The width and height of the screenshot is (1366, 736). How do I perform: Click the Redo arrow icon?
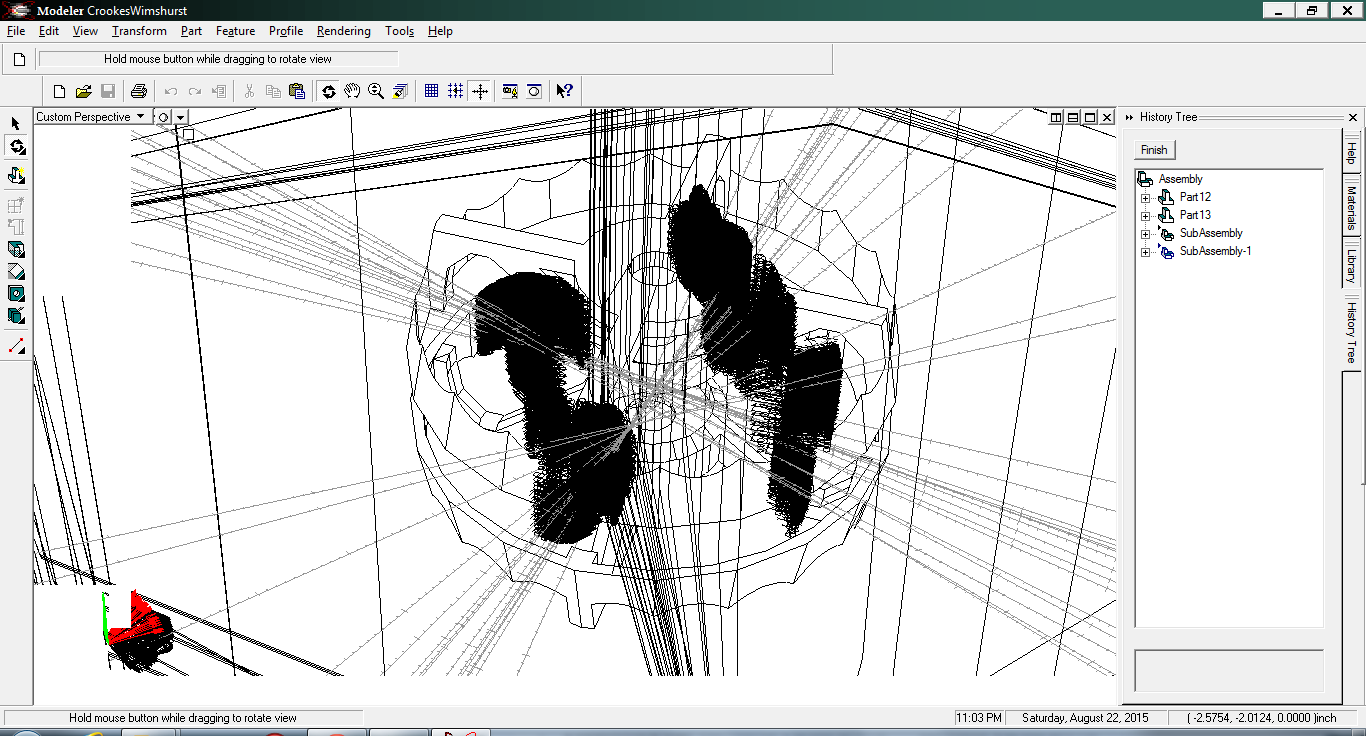pyautogui.click(x=195, y=91)
